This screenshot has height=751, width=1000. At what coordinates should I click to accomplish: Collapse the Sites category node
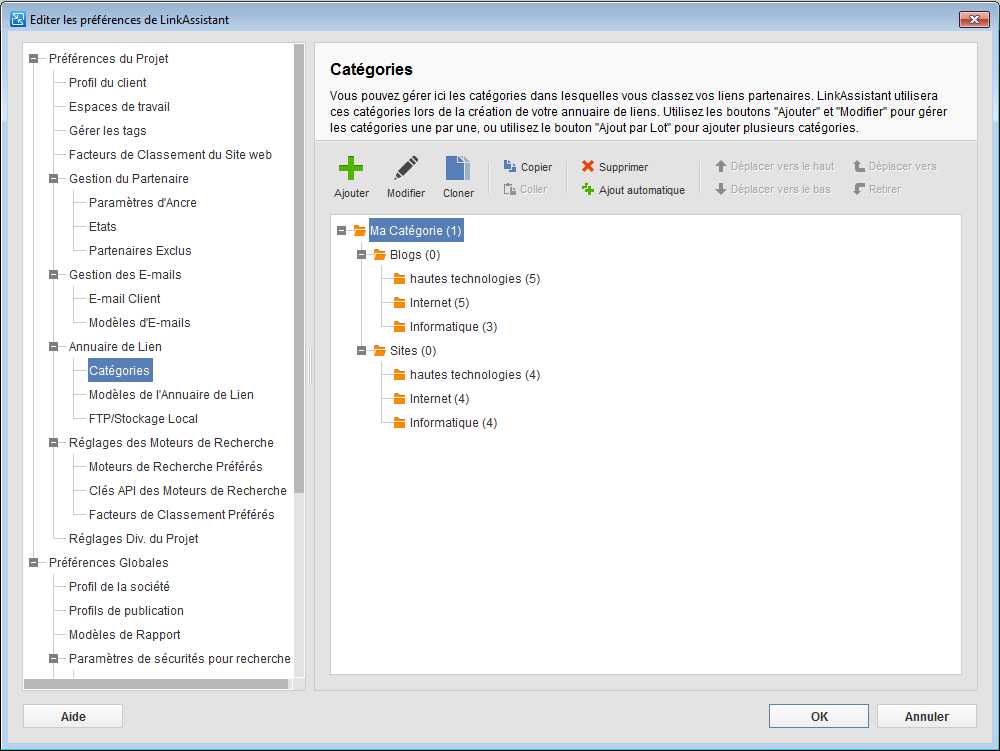click(362, 351)
